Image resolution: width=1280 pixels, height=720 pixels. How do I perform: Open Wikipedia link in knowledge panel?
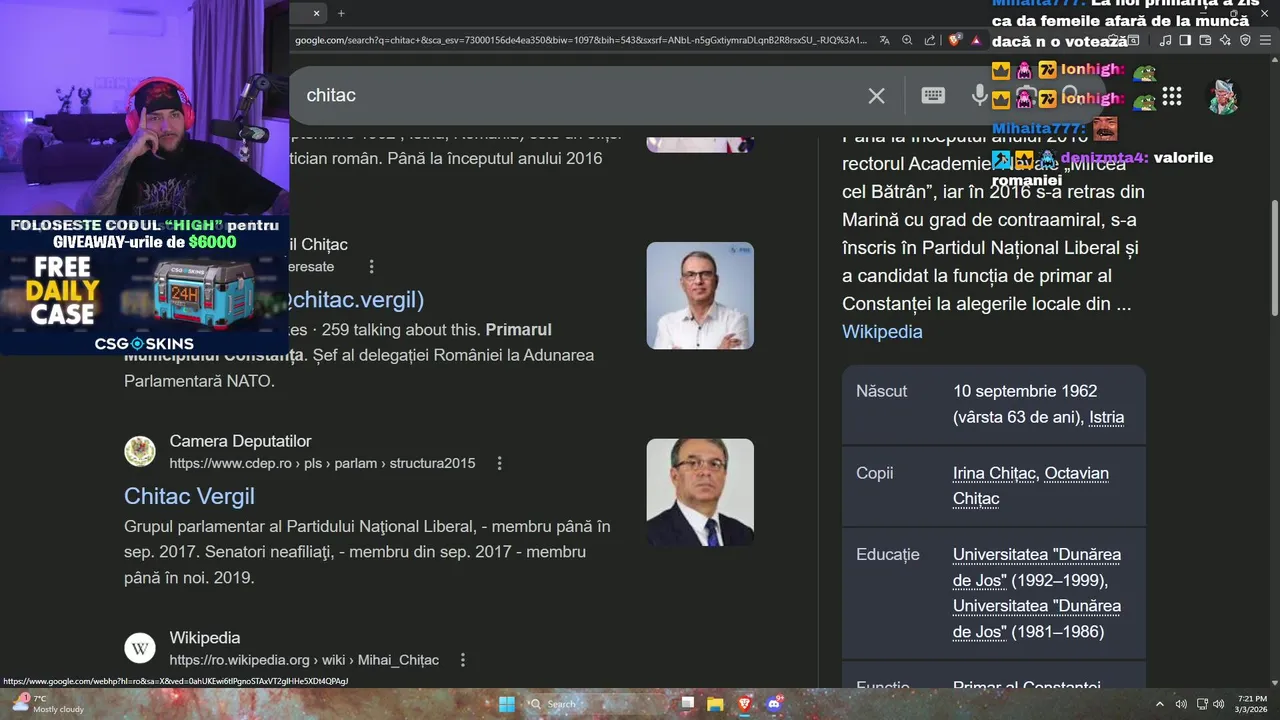[882, 332]
